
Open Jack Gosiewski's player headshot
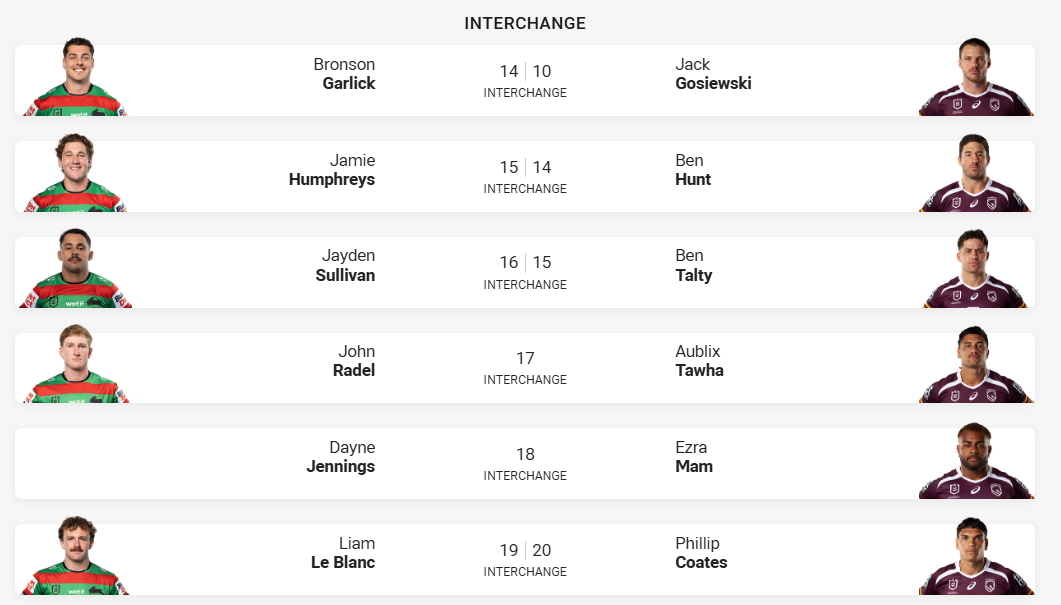point(976,77)
